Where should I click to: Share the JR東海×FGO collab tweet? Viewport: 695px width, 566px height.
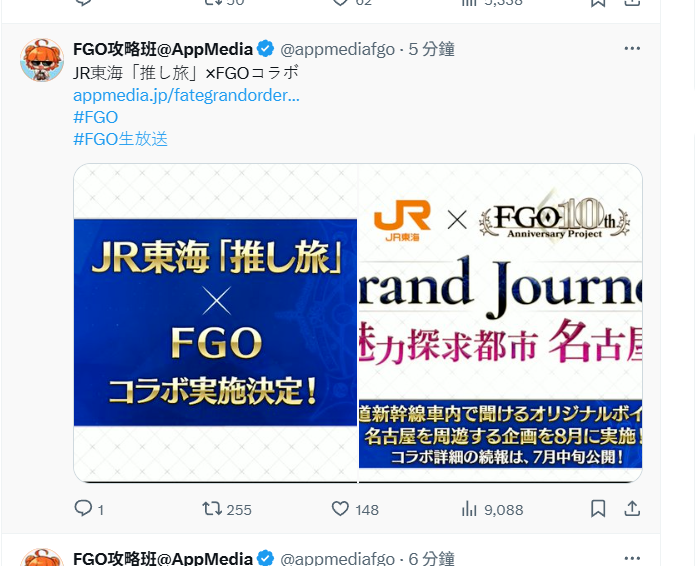[x=632, y=508]
